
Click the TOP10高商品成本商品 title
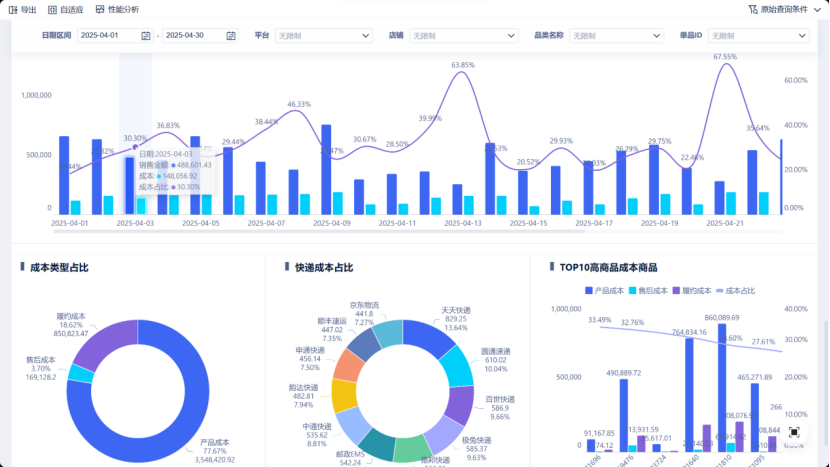coord(608,267)
